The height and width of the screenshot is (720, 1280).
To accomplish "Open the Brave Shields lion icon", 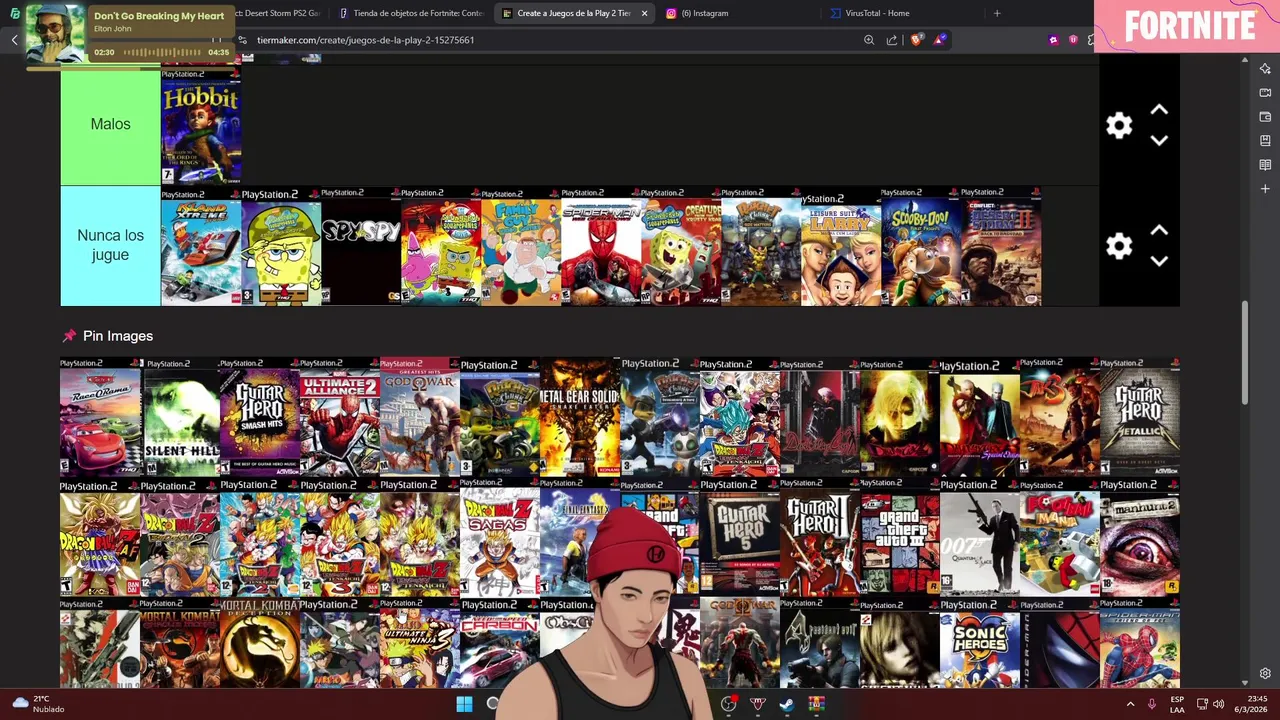I will pyautogui.click(x=916, y=40).
